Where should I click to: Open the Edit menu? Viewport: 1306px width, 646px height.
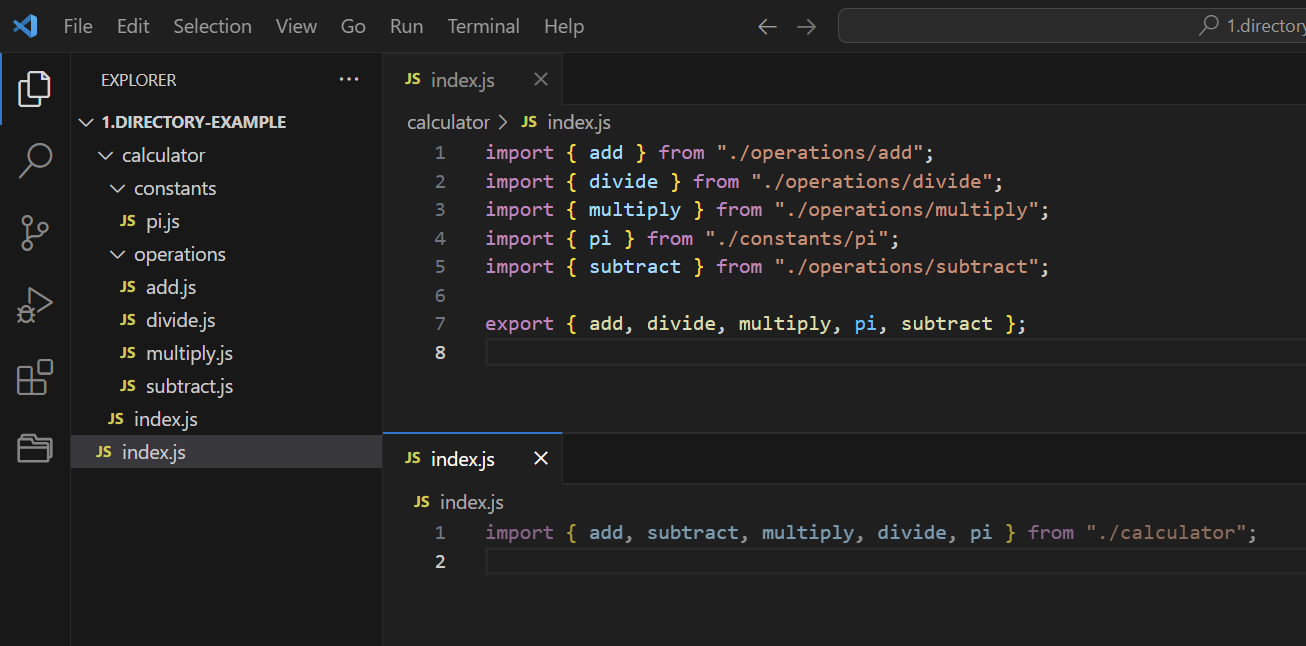(133, 27)
